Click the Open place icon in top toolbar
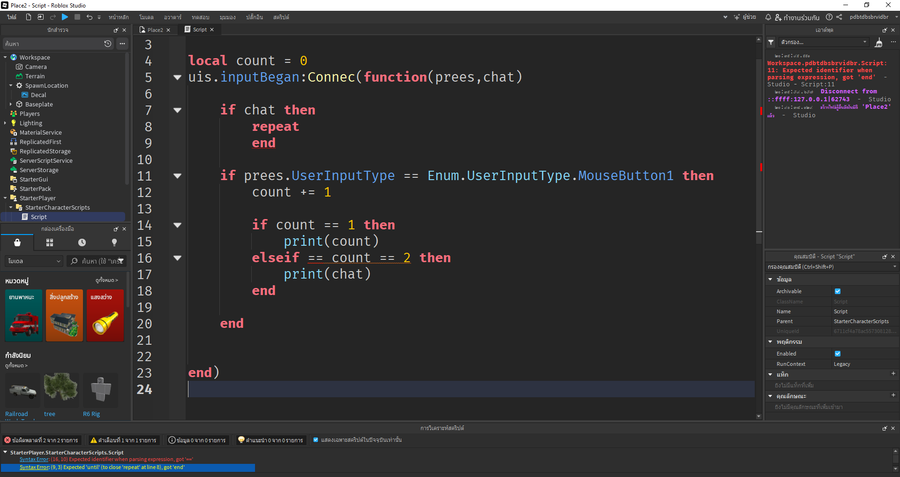 40,17
